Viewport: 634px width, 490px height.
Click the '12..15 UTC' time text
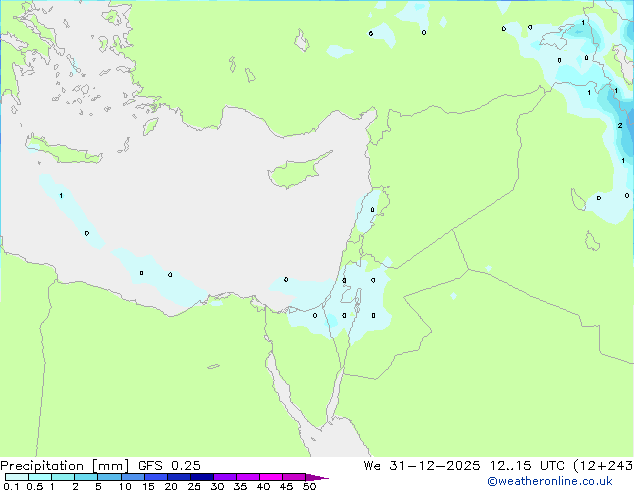[526, 466]
